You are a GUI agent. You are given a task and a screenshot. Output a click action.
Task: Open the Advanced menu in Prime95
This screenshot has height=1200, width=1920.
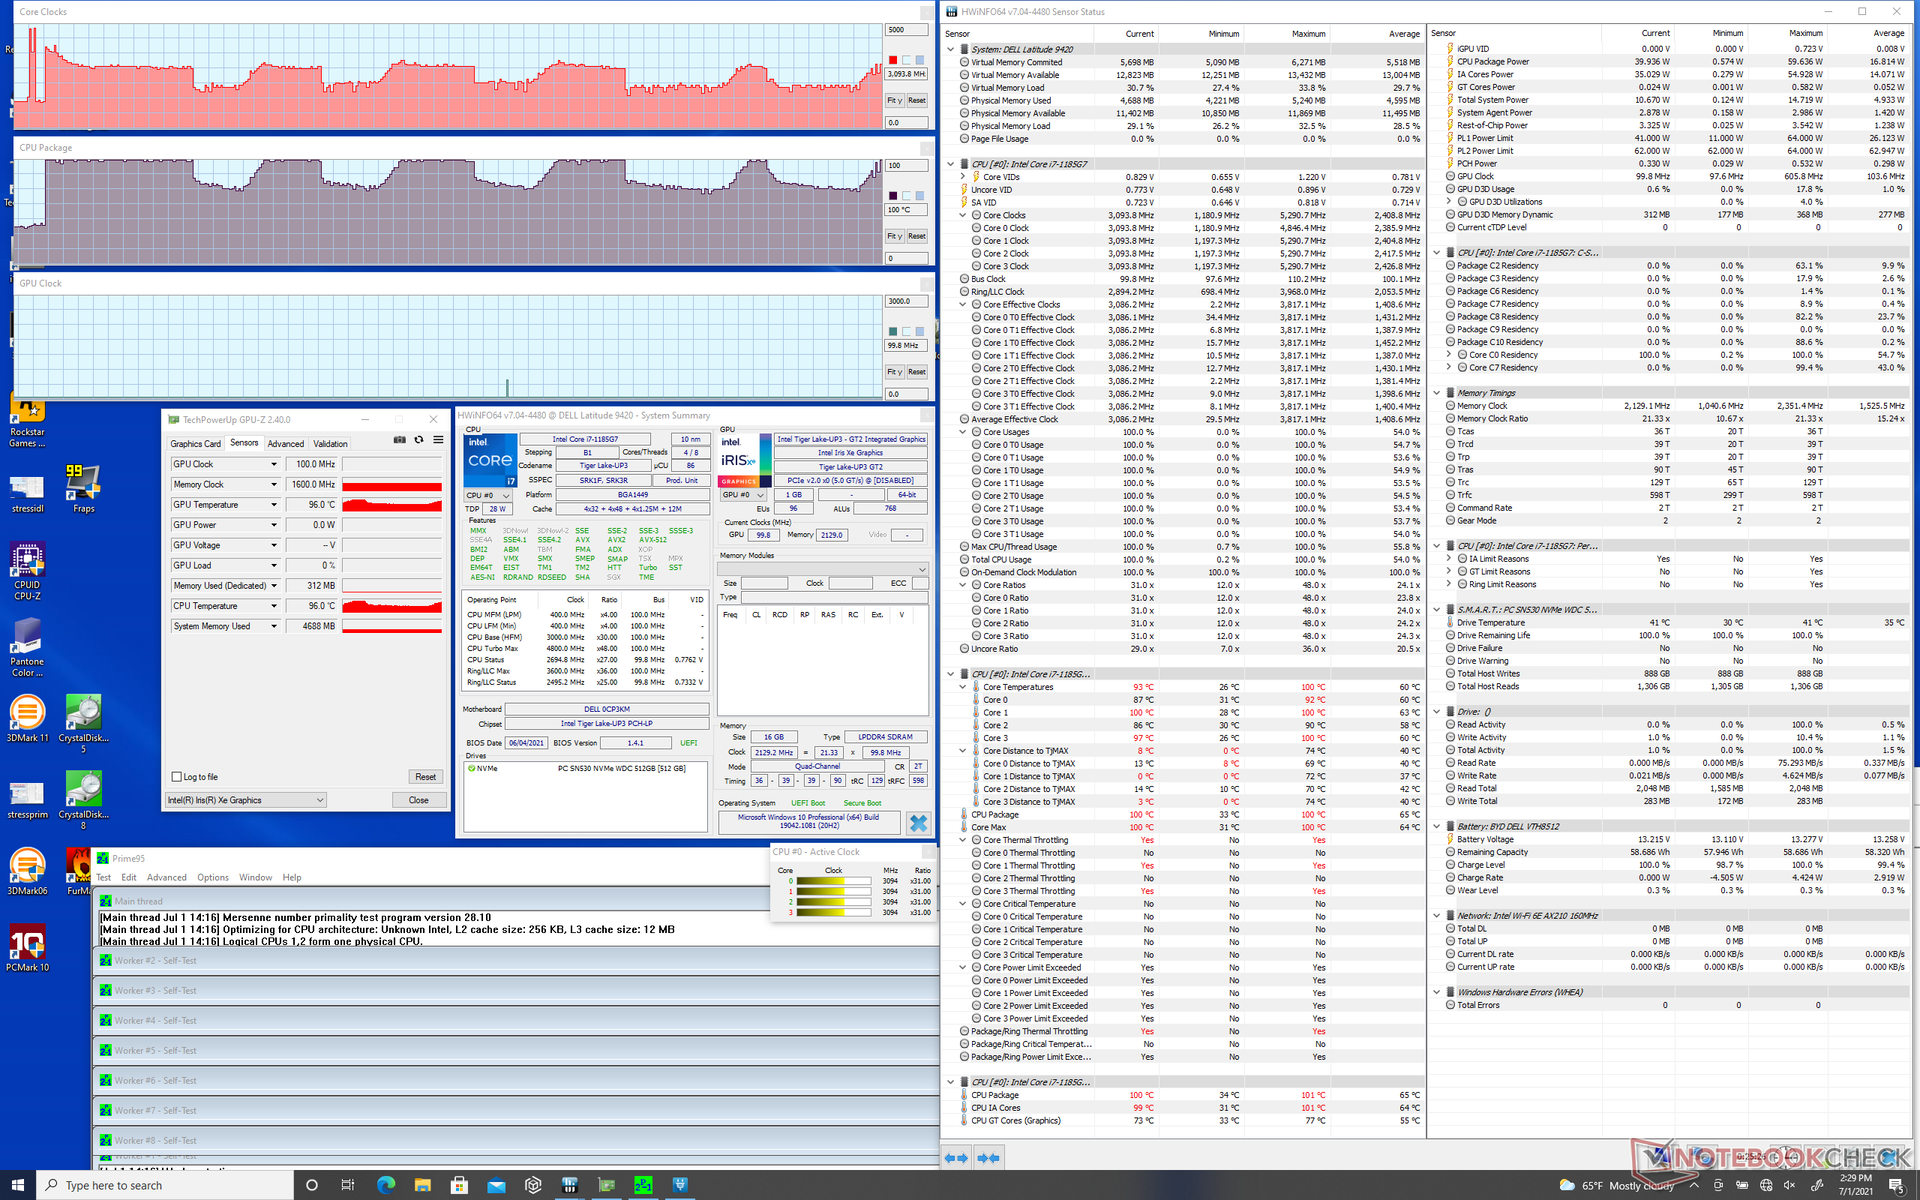tap(167, 877)
